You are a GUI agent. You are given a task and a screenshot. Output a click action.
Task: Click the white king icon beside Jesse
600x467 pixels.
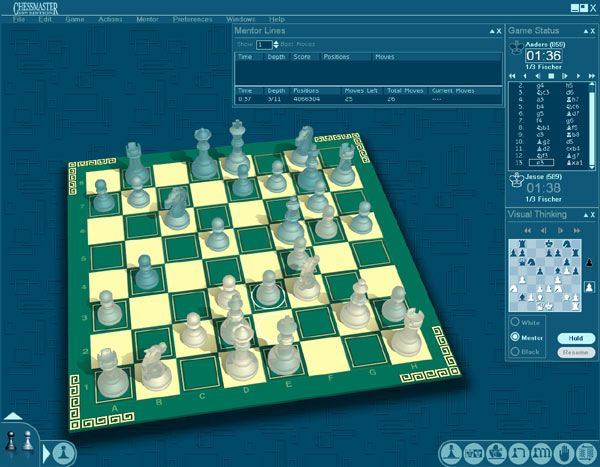pos(516,180)
